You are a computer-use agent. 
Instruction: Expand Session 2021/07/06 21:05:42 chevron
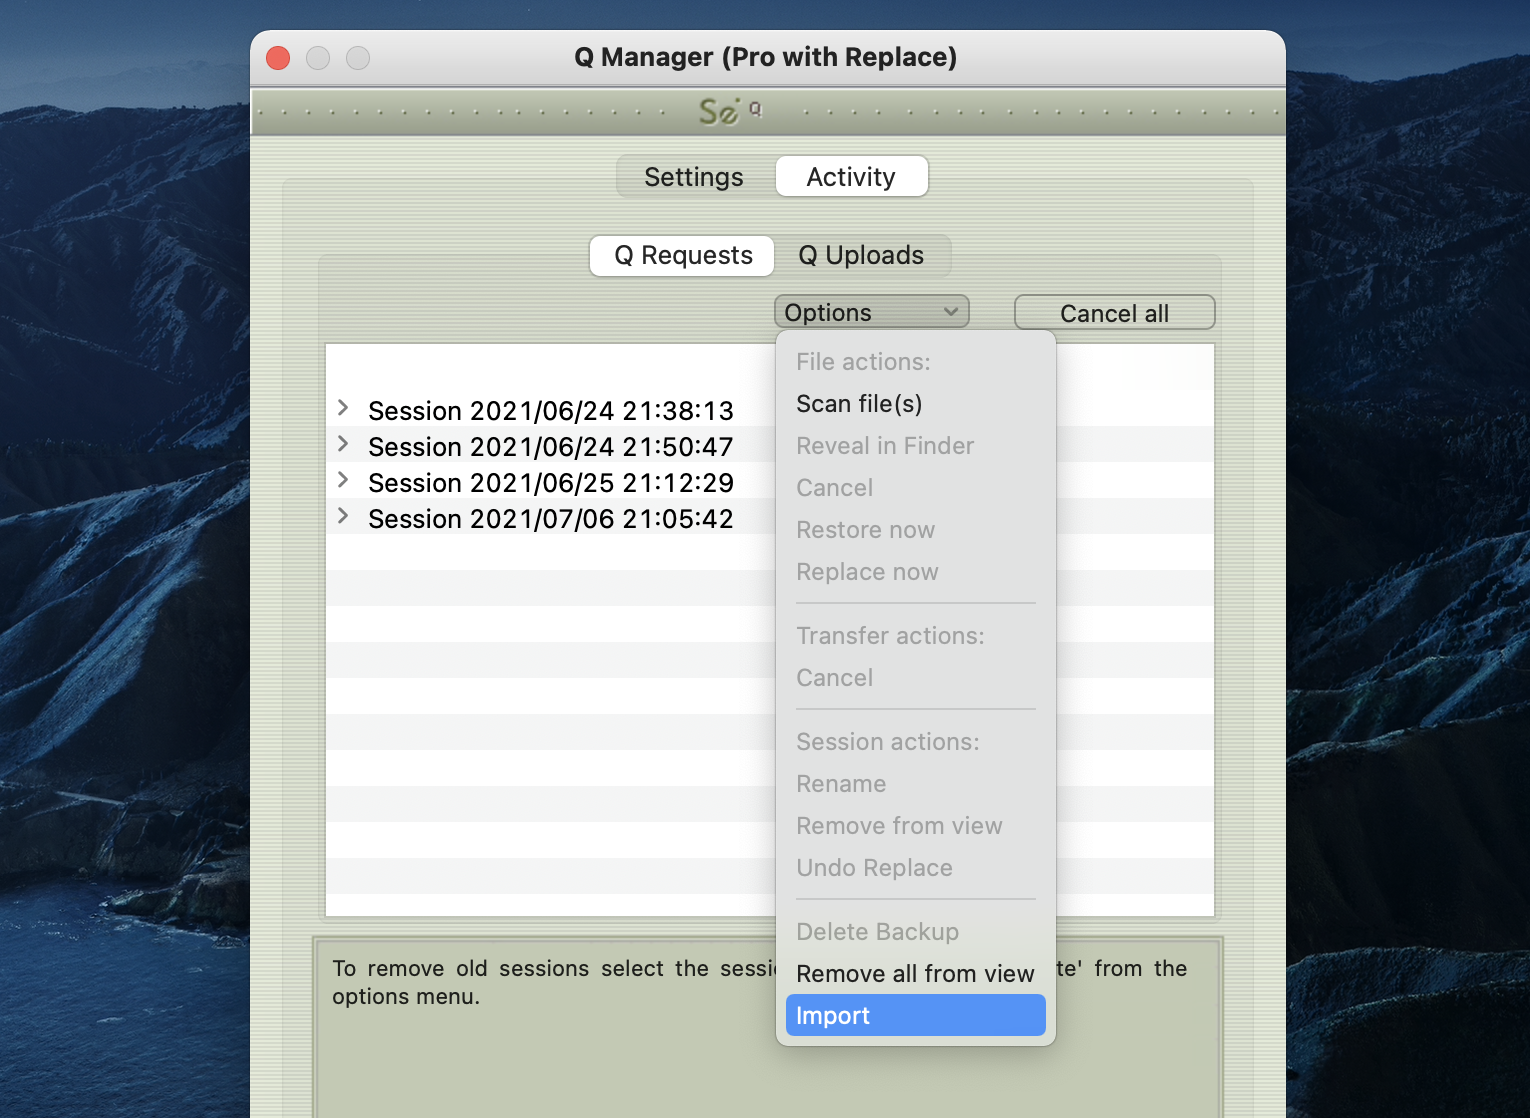point(343,516)
